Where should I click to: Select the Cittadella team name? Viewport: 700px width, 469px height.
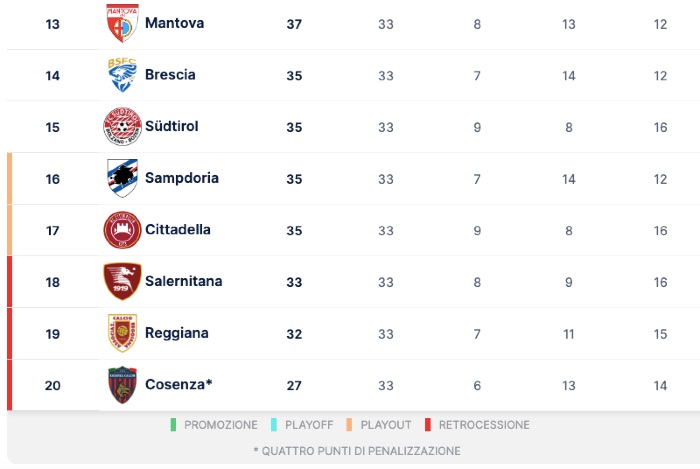click(178, 230)
